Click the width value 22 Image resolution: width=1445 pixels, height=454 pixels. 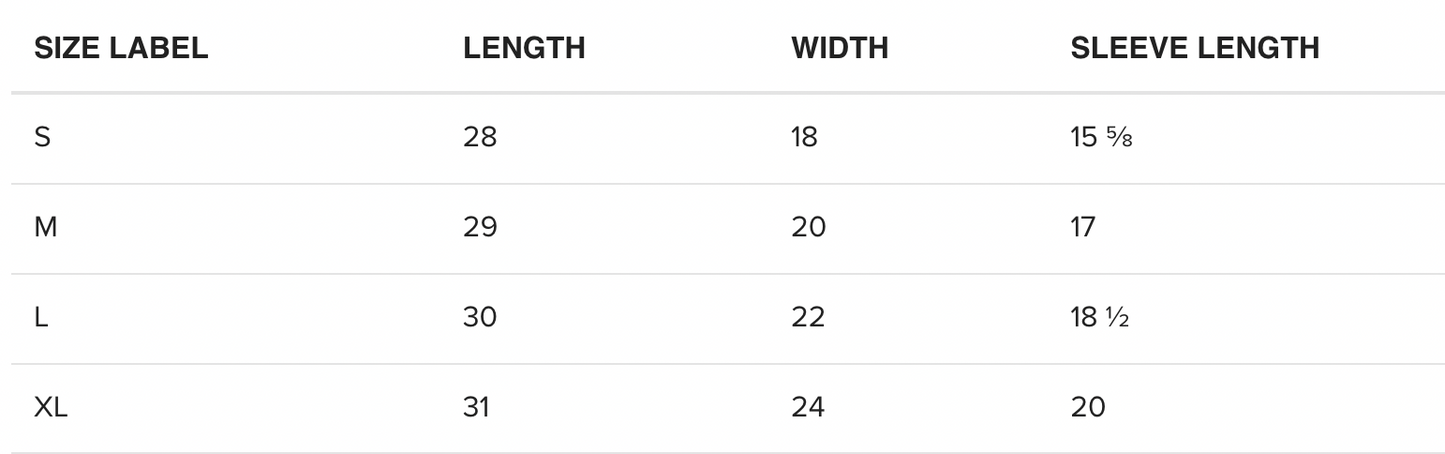(x=808, y=317)
